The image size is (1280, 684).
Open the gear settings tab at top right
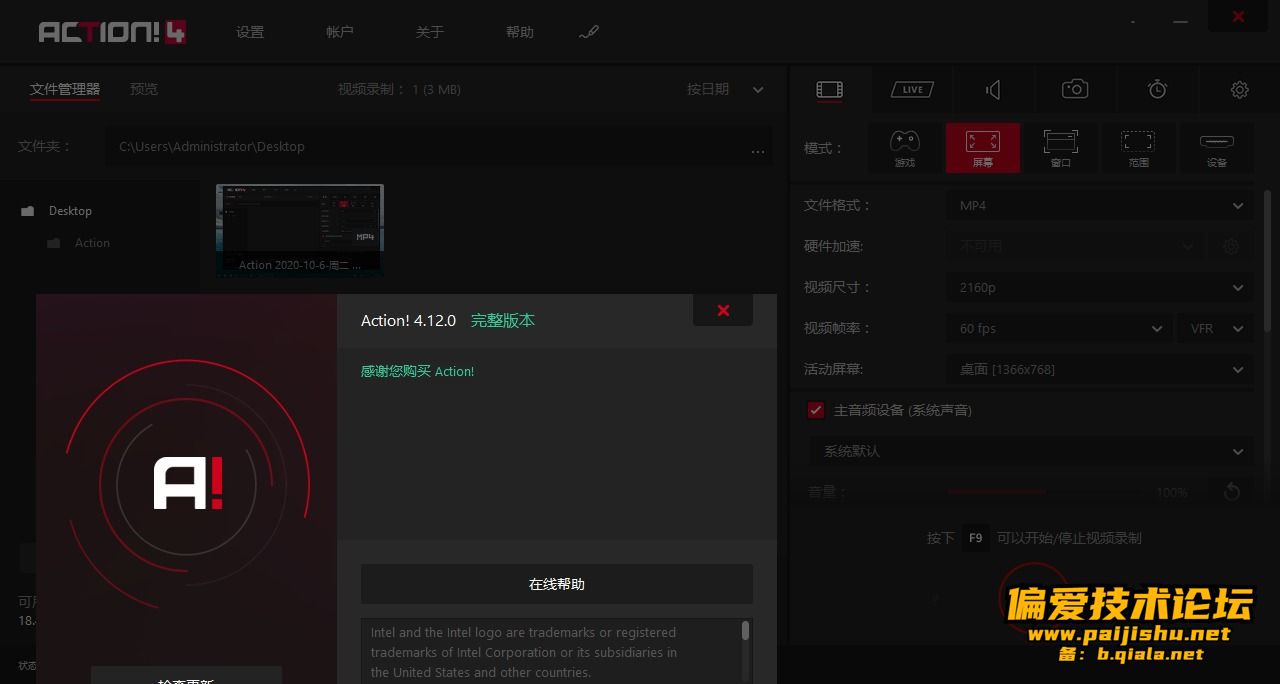pyautogui.click(x=1240, y=90)
